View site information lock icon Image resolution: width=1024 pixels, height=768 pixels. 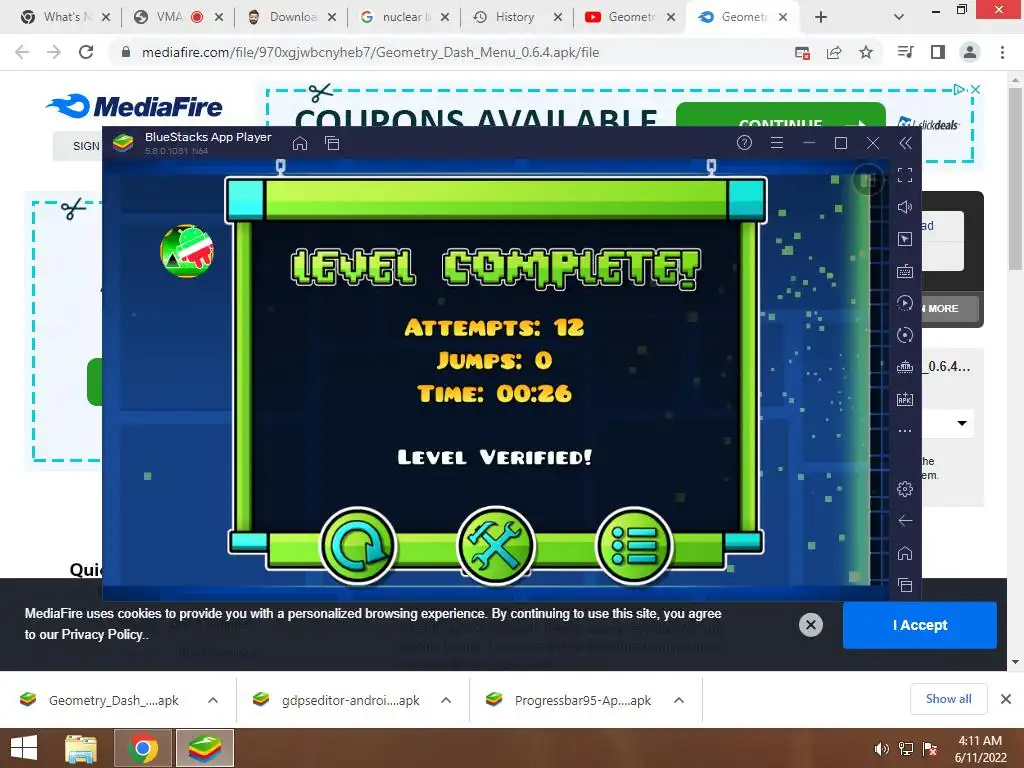click(x=126, y=52)
